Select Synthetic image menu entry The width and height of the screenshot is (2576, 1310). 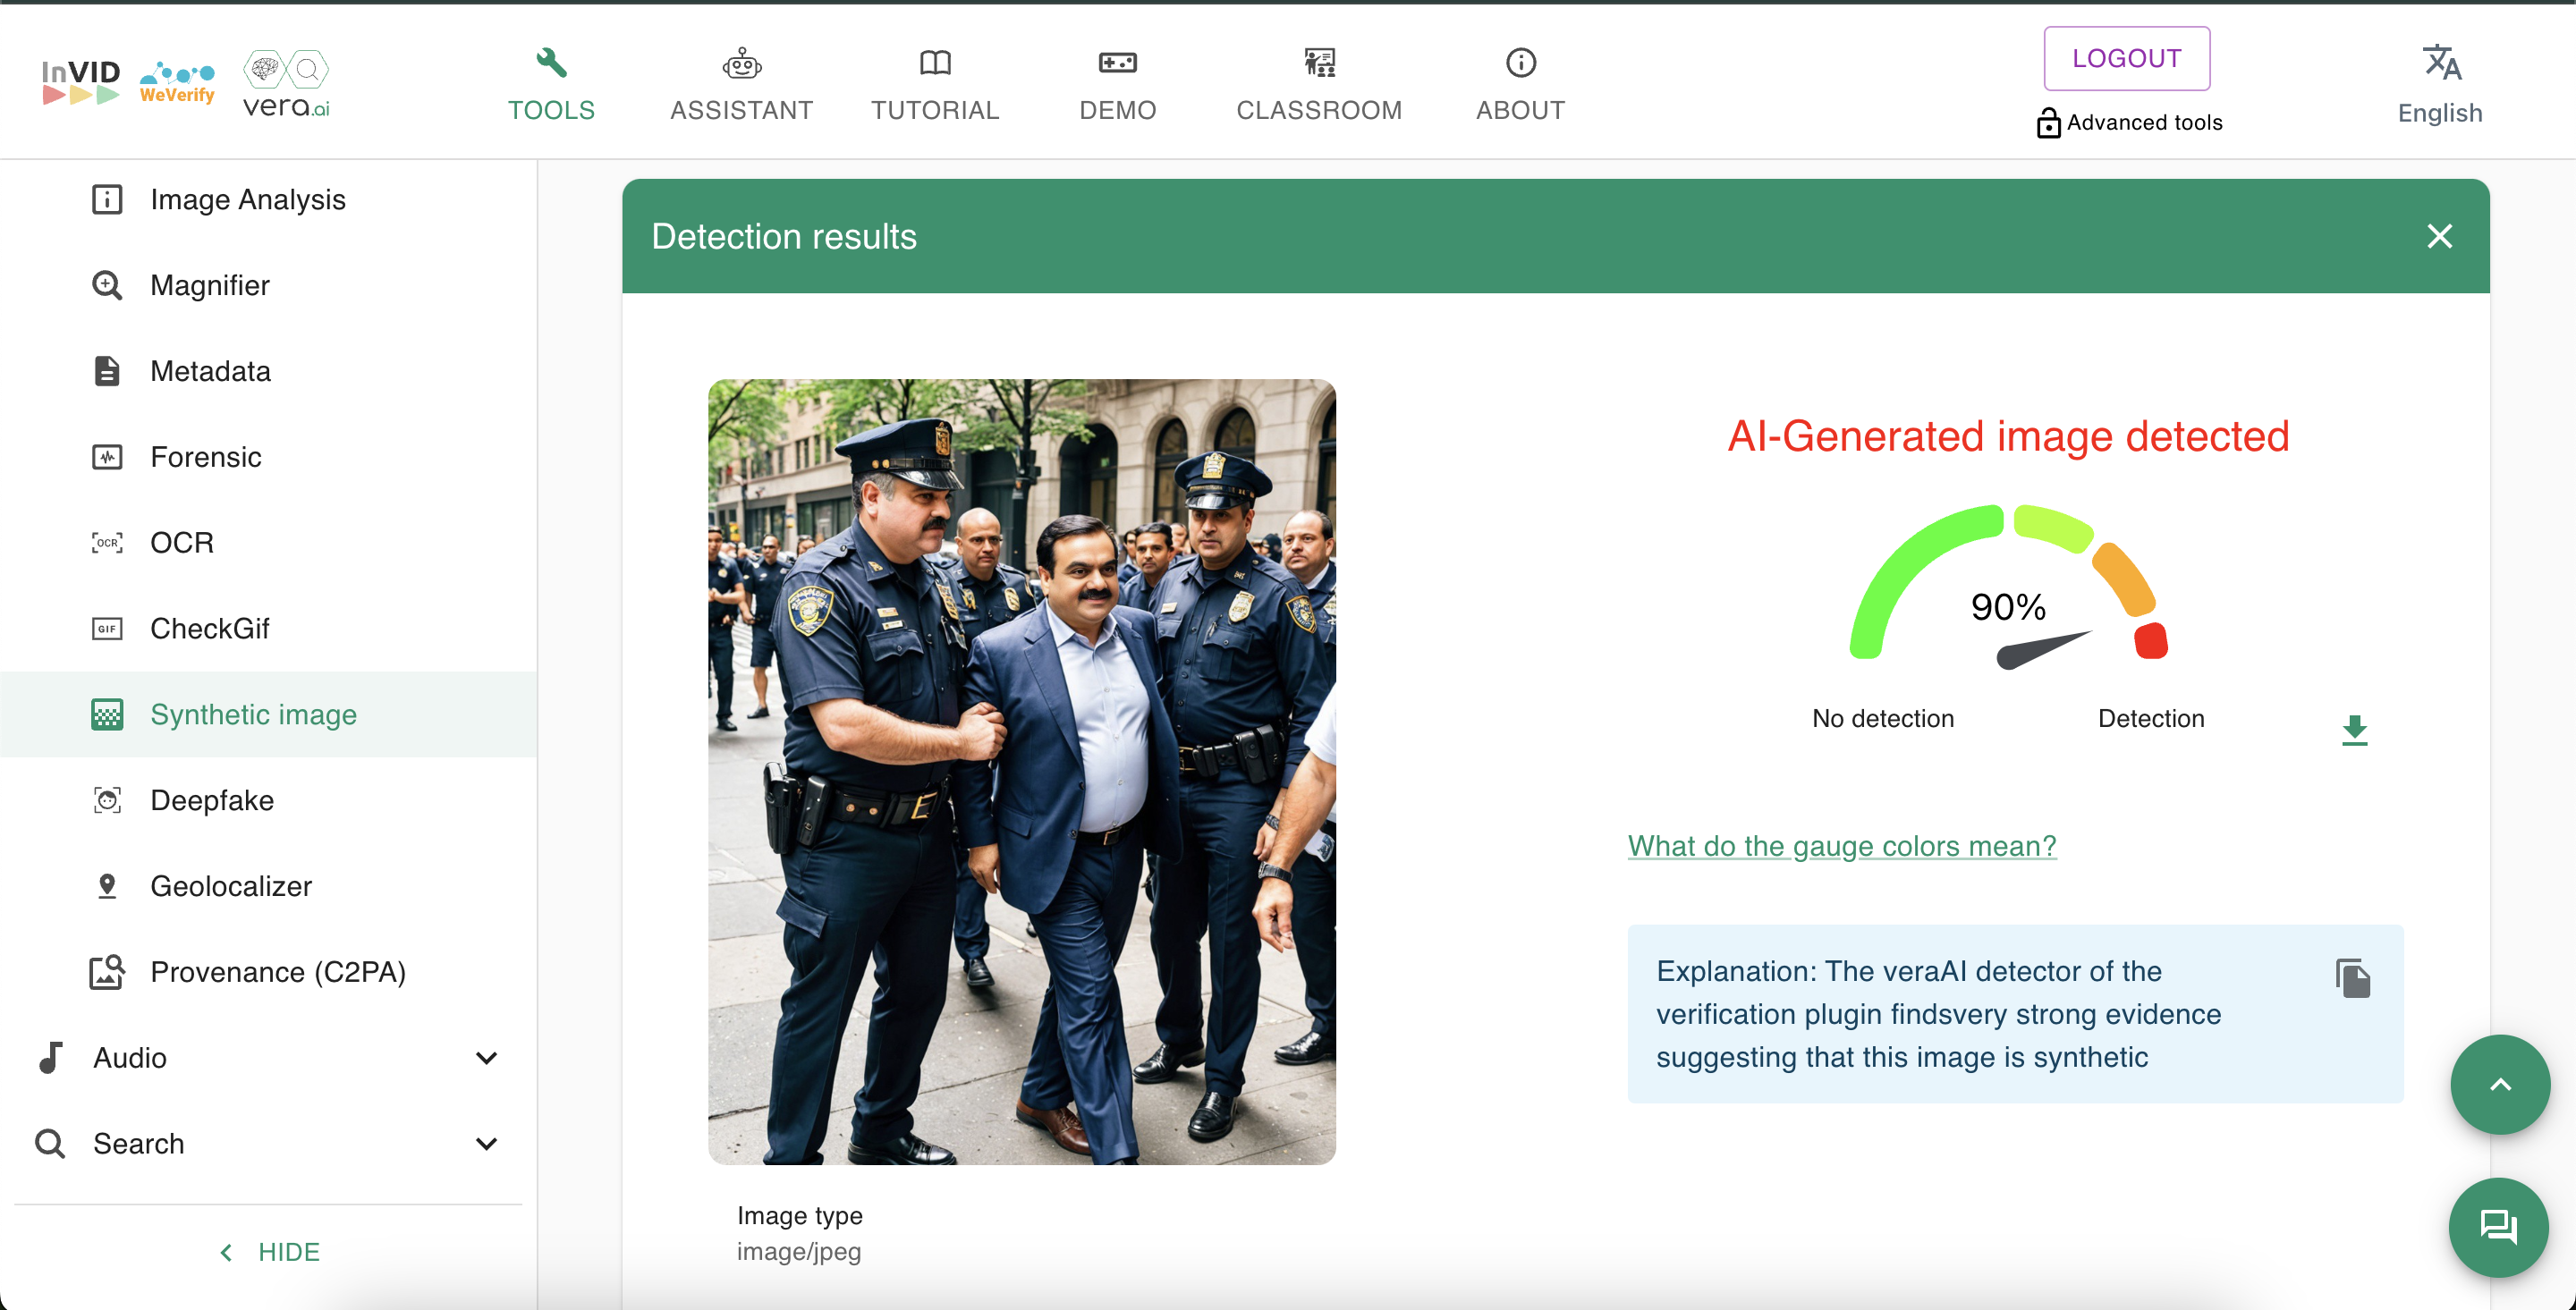coord(268,714)
